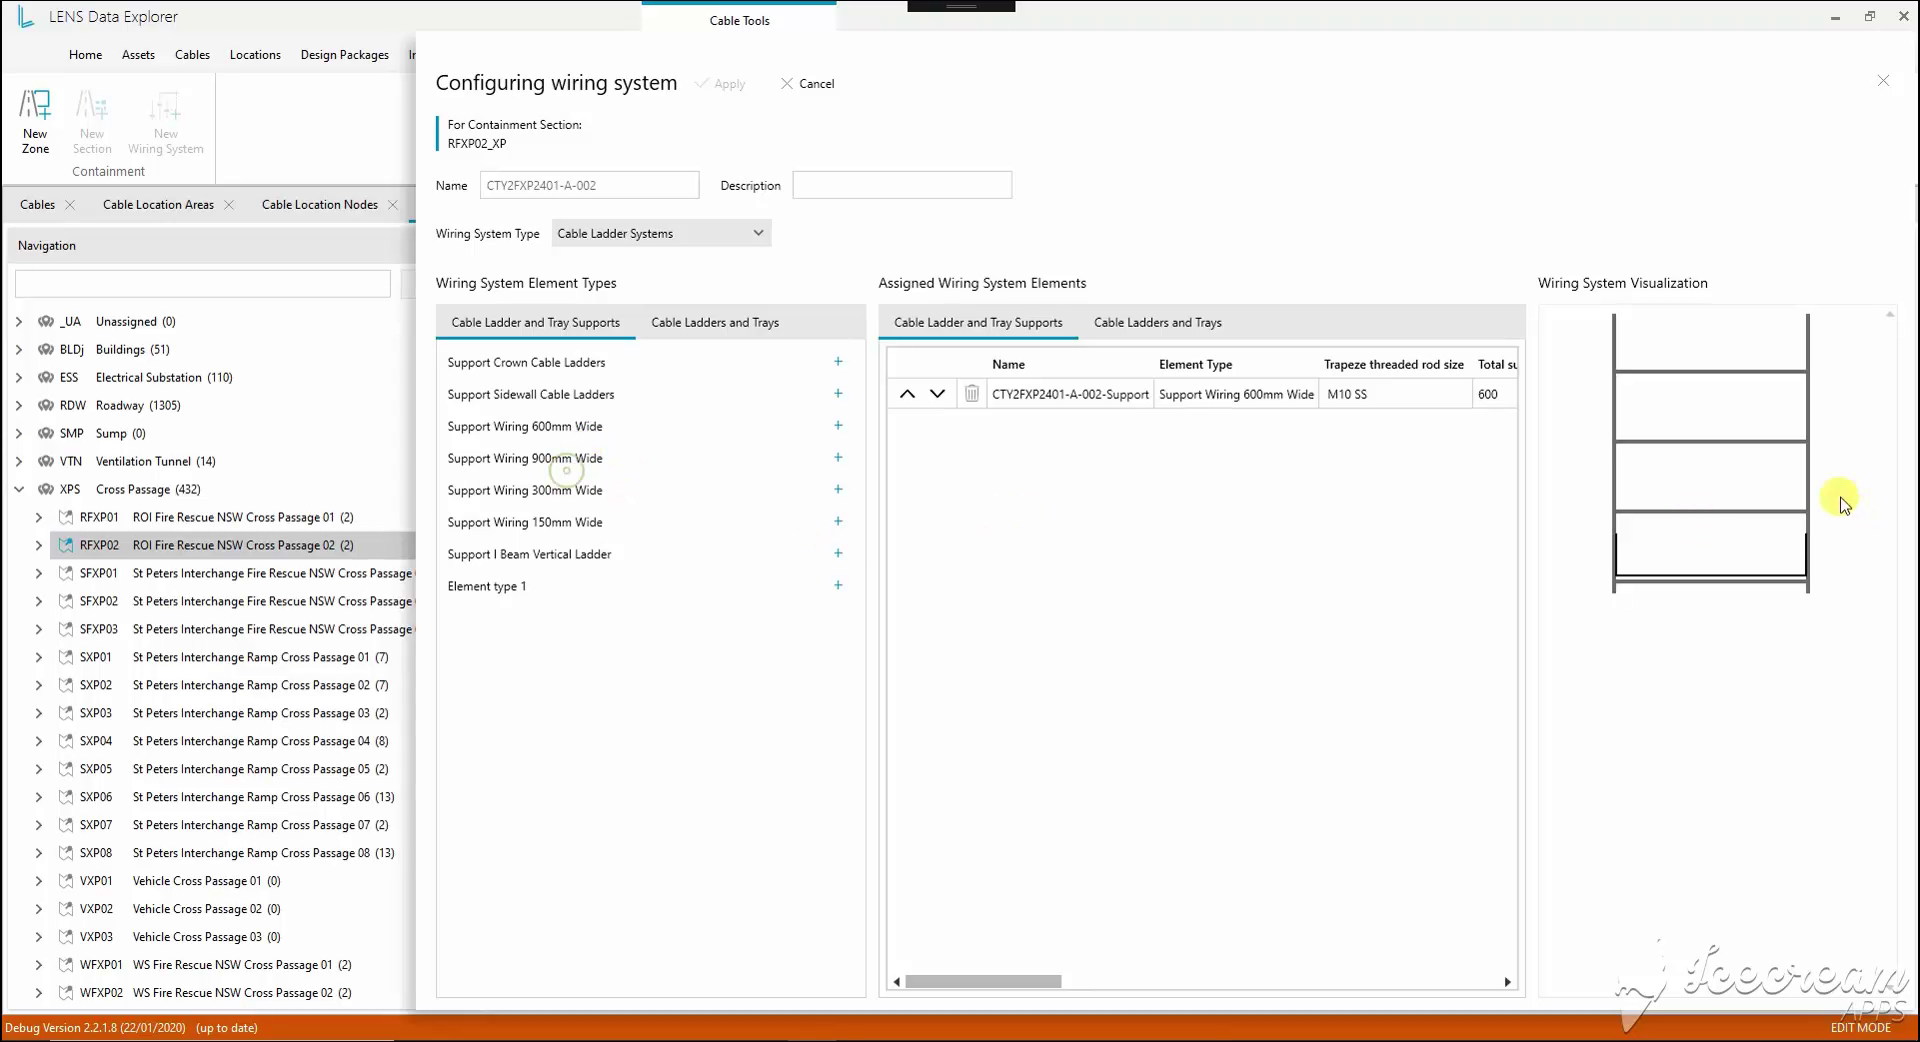The height and width of the screenshot is (1042, 1920).
Task: Click the New Zone ribbon icon
Action: click(x=35, y=121)
